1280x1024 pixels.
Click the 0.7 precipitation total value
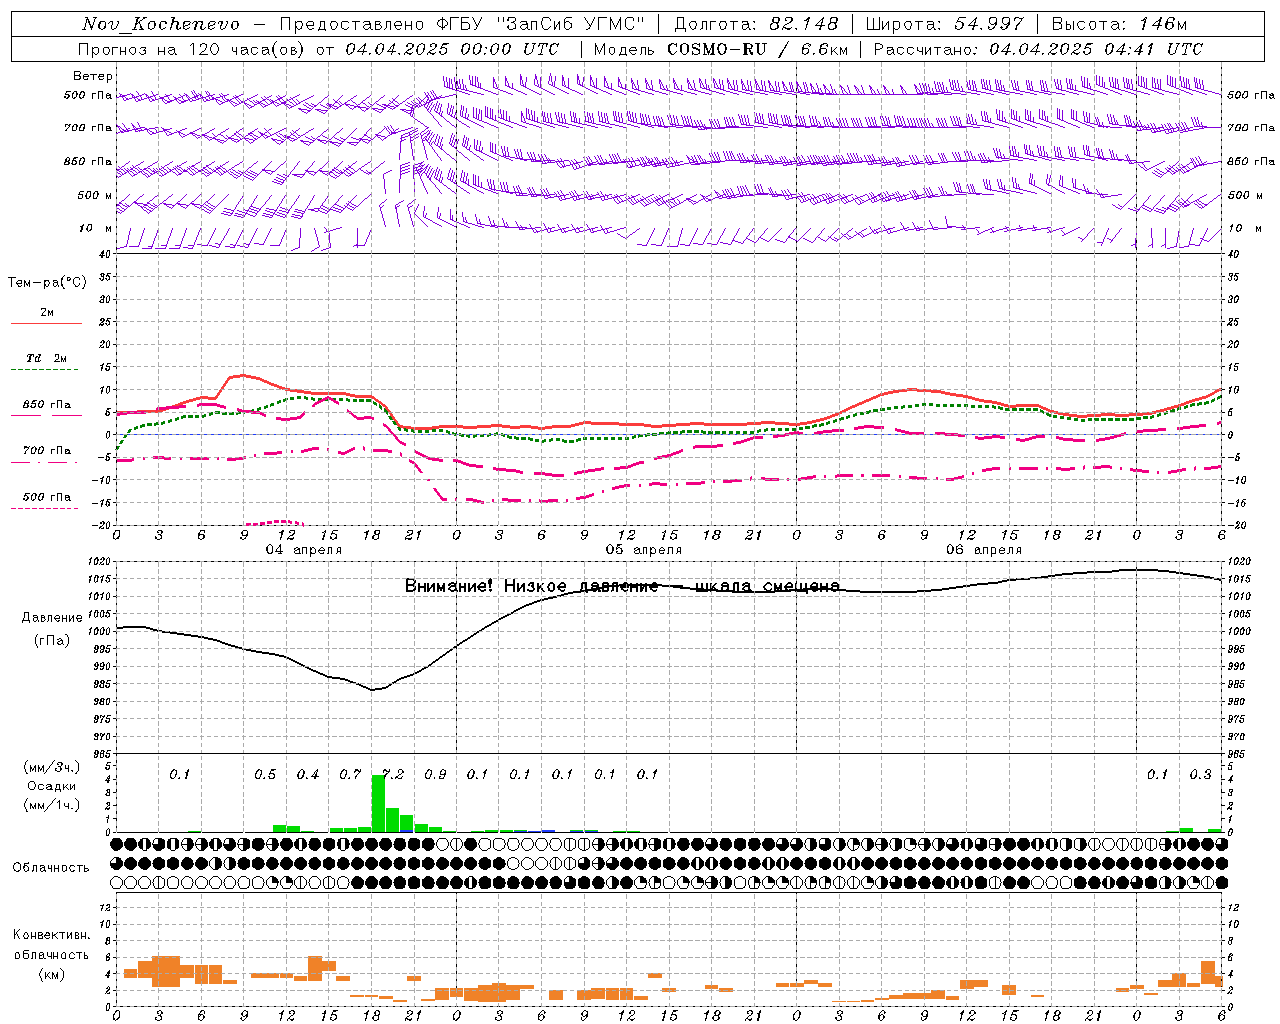point(350,774)
